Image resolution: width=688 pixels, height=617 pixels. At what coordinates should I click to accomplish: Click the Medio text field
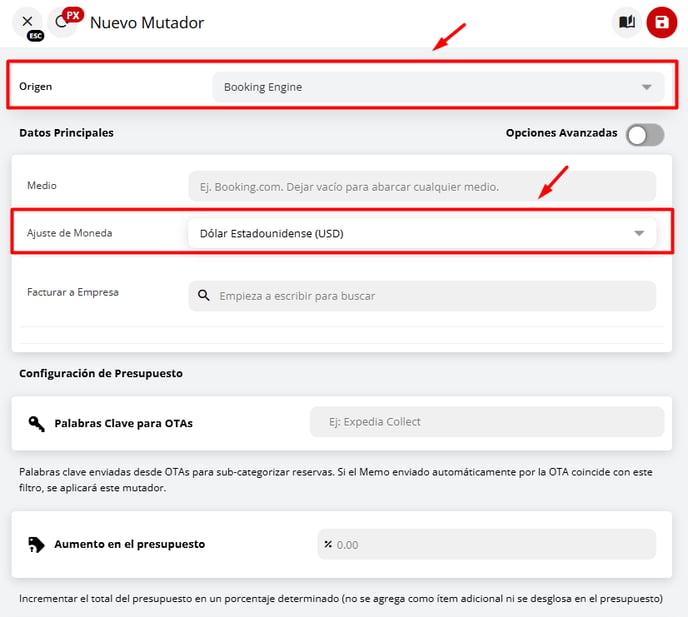tap(421, 186)
